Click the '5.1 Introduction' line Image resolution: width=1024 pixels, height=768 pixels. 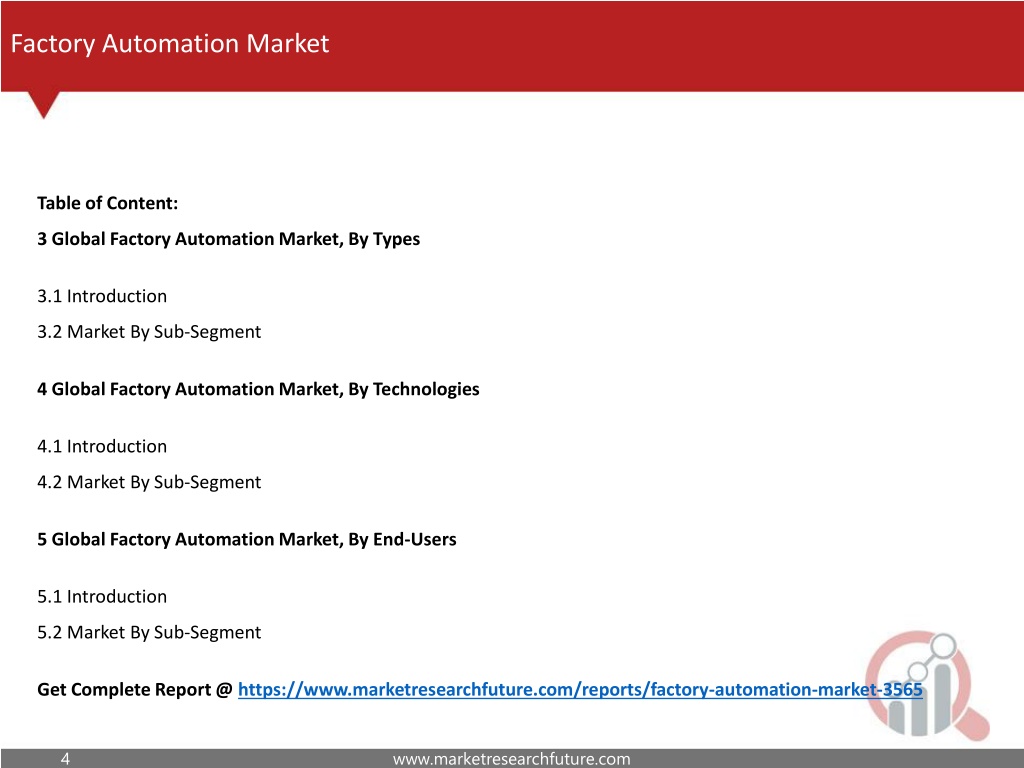[x=102, y=597]
